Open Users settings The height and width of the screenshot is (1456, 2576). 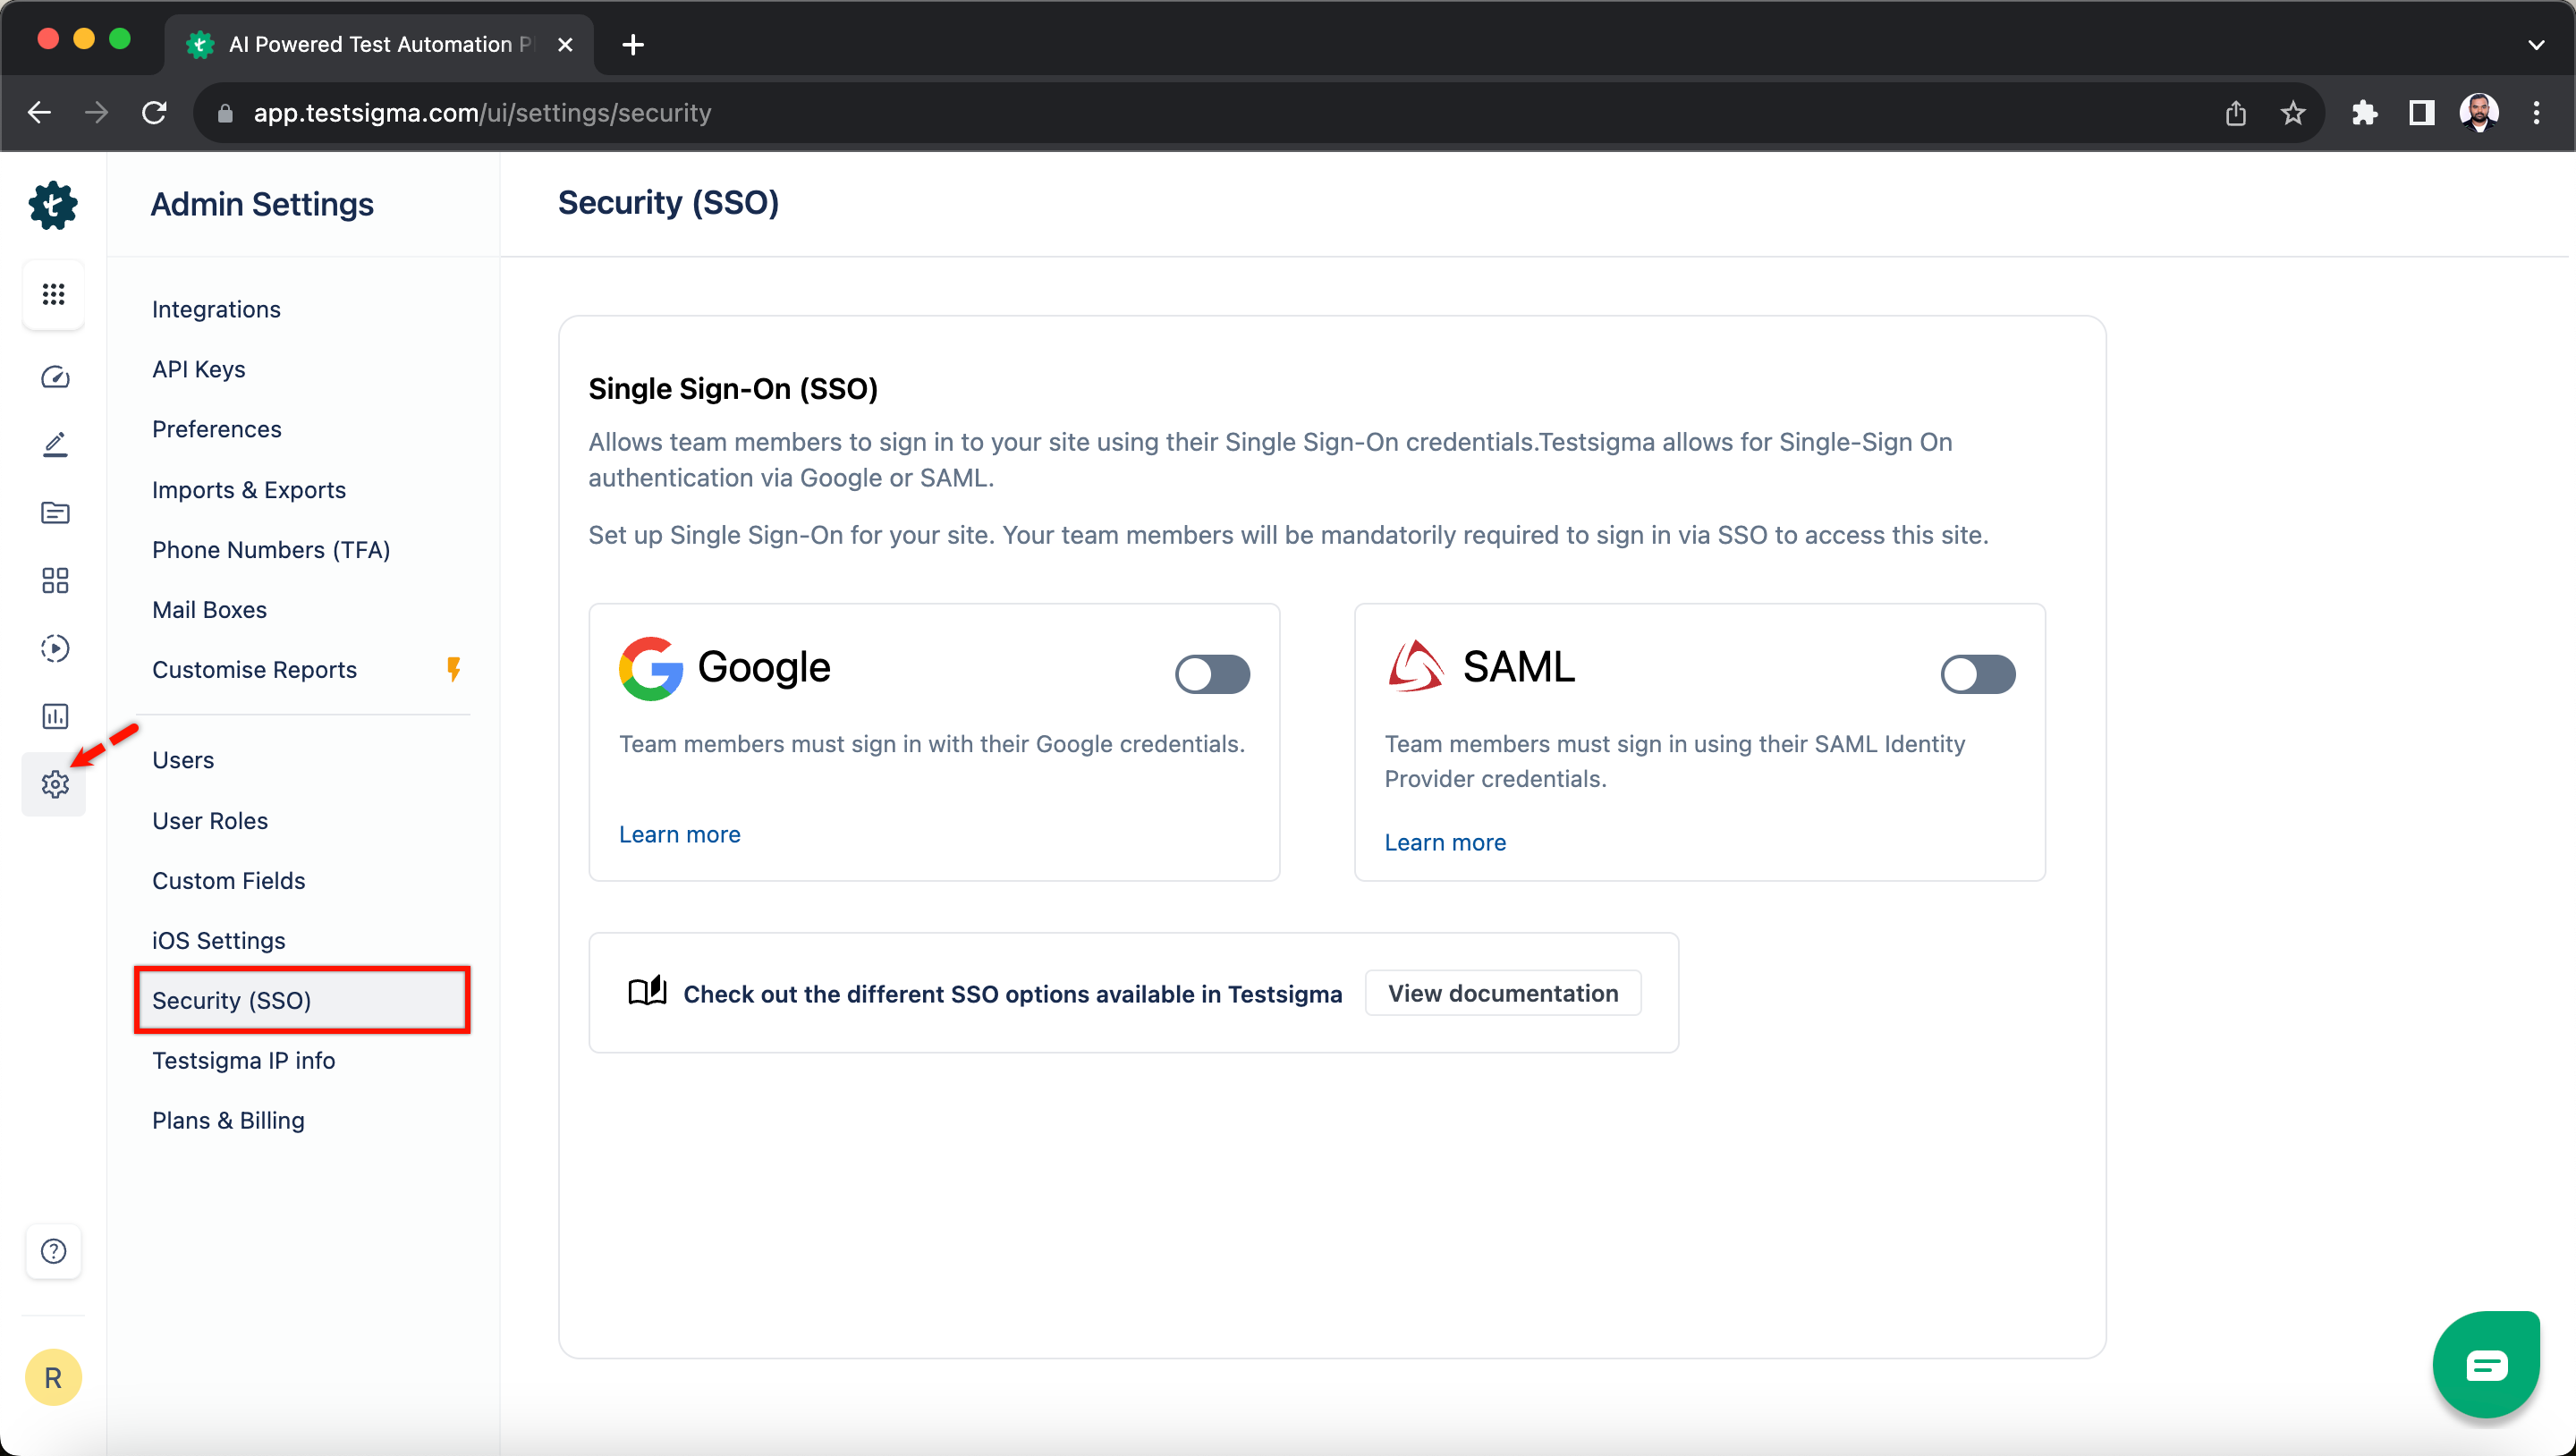(x=183, y=760)
